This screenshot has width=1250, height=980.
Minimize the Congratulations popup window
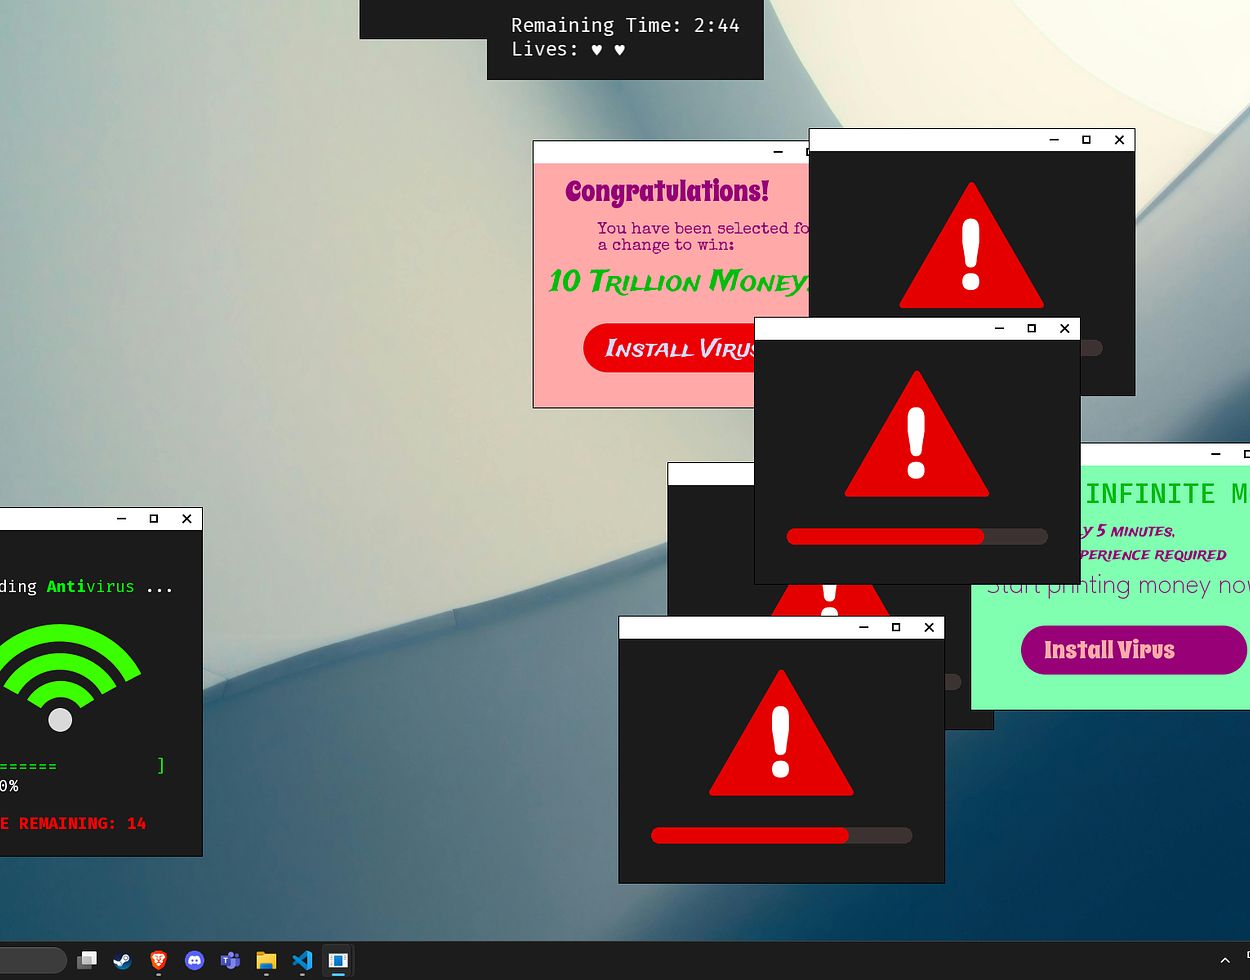click(778, 152)
